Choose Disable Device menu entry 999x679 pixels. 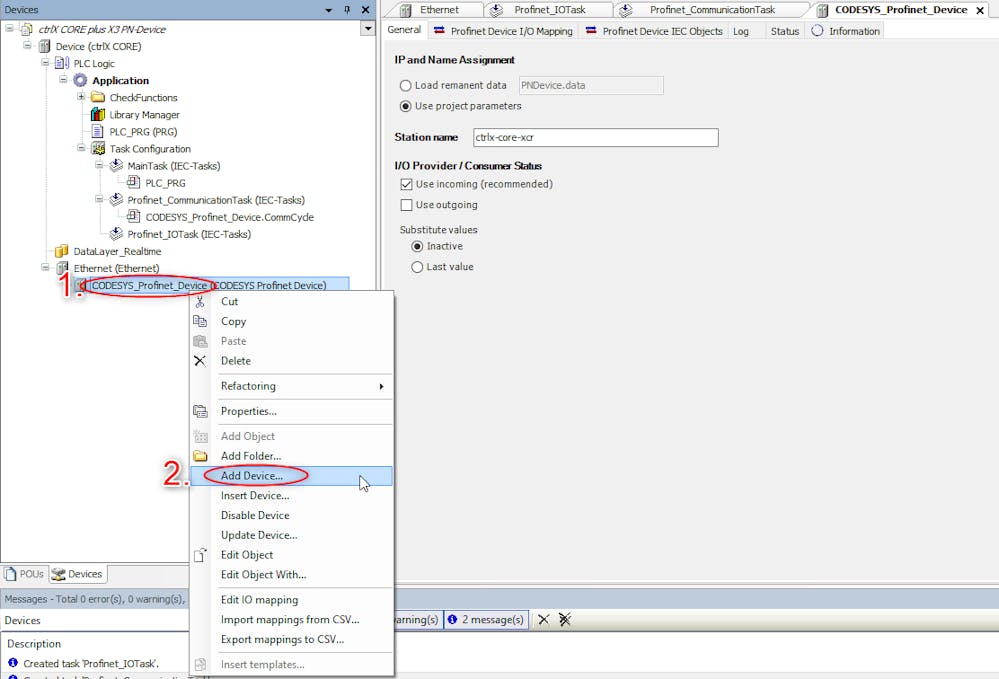point(292,515)
